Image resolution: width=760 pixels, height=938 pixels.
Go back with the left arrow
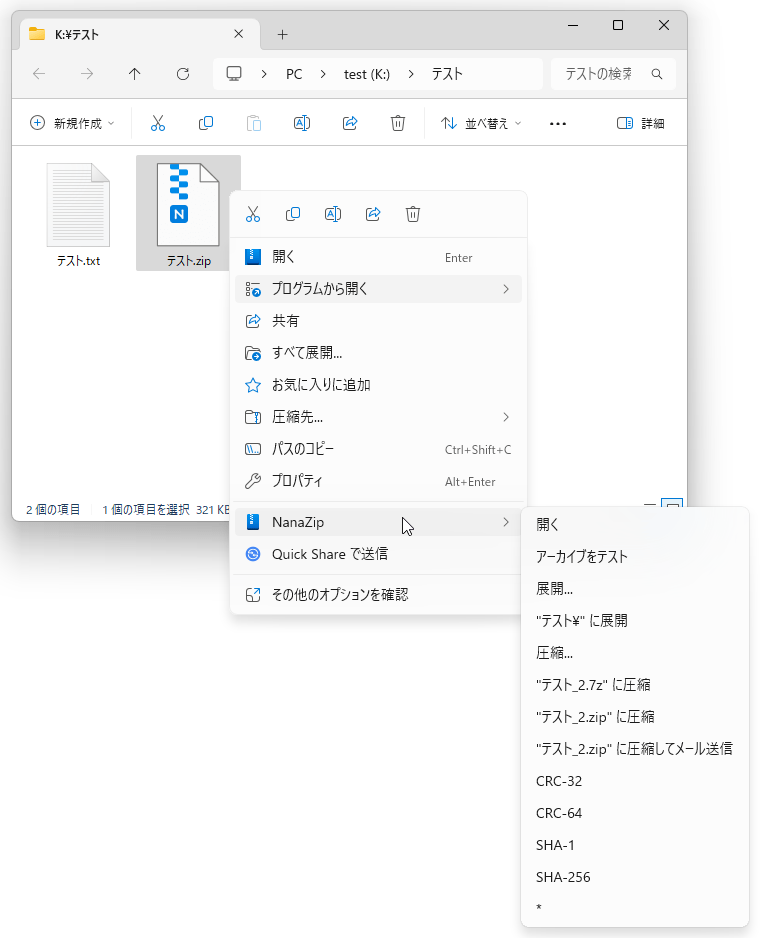point(39,74)
